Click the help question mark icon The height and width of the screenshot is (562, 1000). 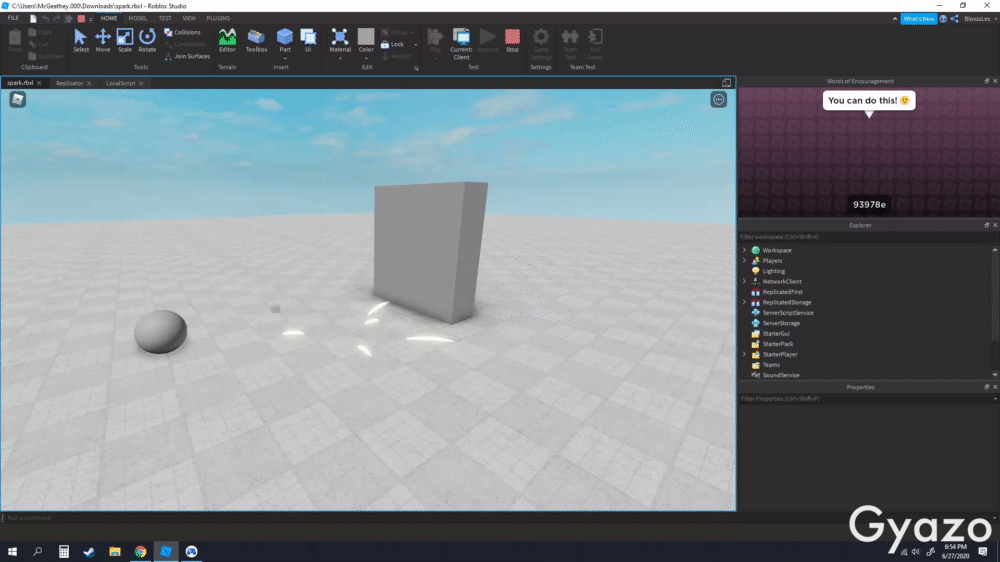pos(943,18)
